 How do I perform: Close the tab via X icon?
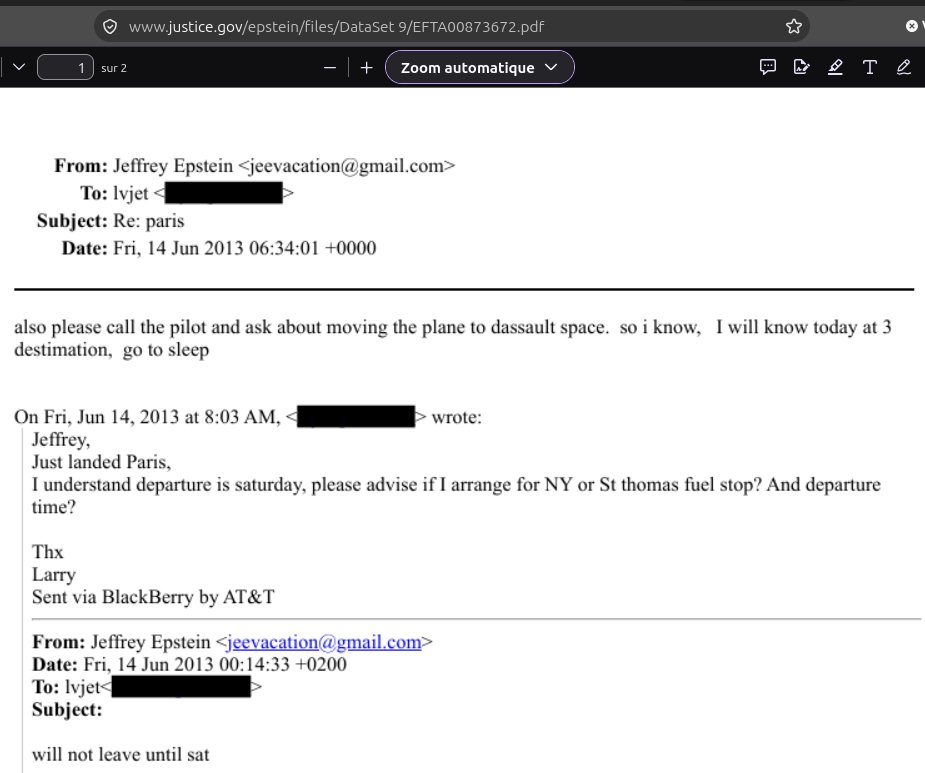911,26
